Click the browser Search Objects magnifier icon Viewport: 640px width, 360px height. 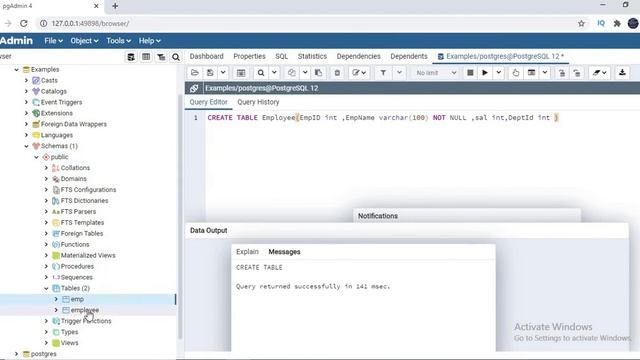pos(176,57)
